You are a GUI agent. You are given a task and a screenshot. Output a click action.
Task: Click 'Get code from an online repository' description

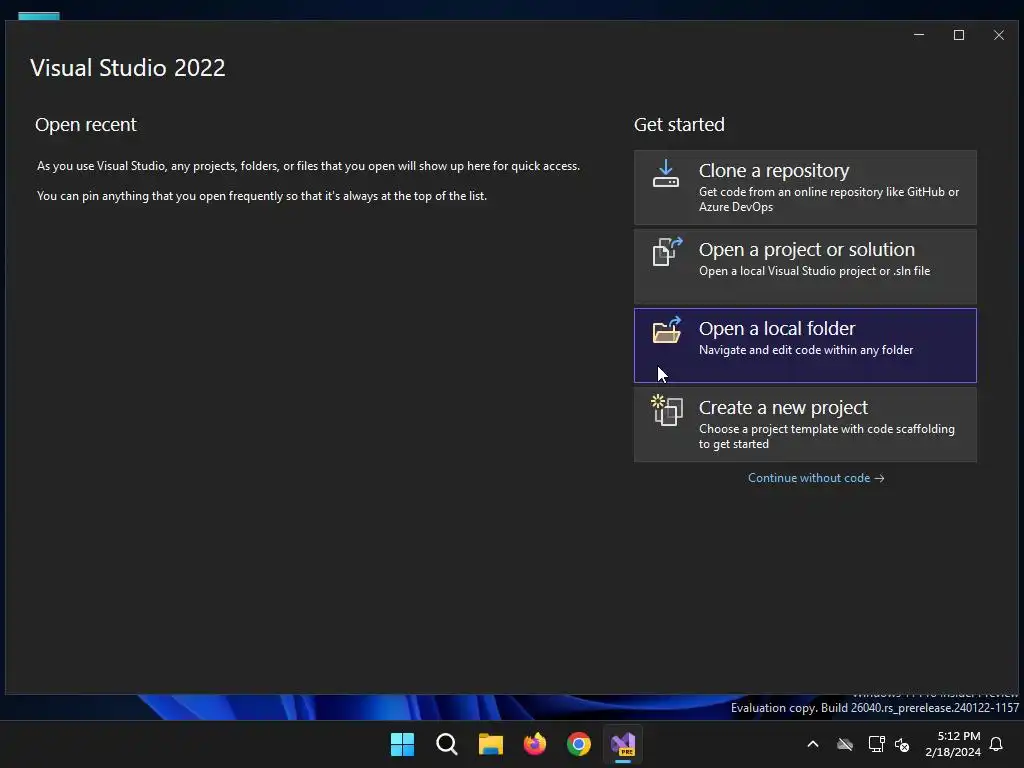829,199
